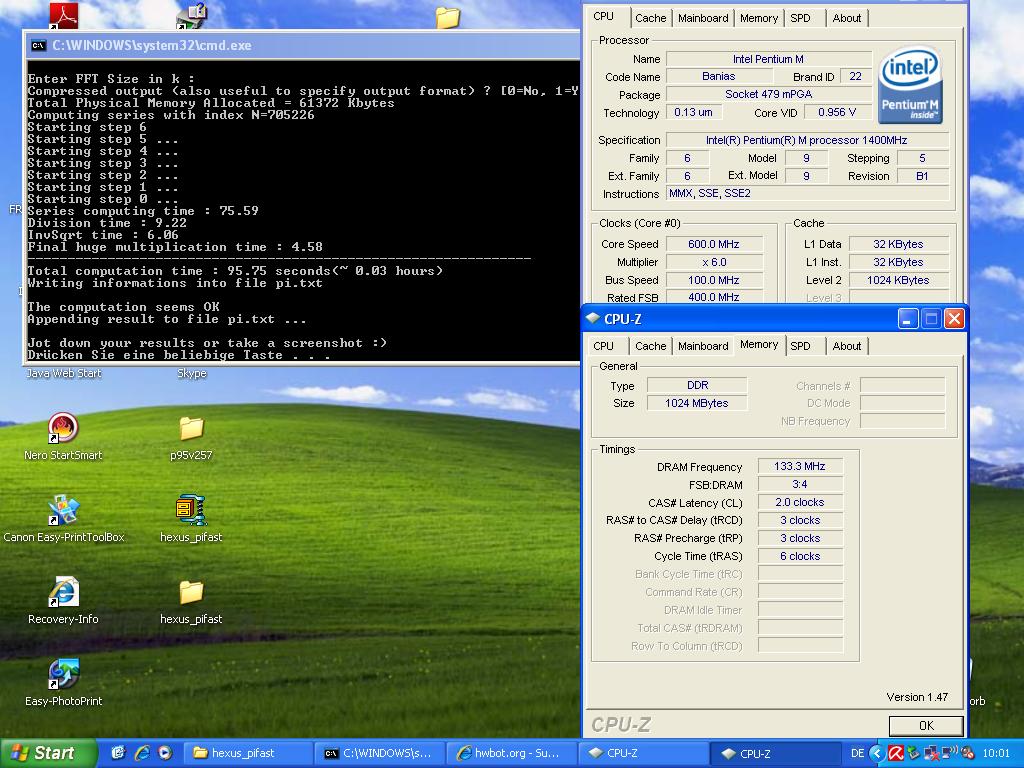Open the Easy-PhotoPrint desktop shortcut
This screenshot has width=1024, height=768.
(63, 675)
